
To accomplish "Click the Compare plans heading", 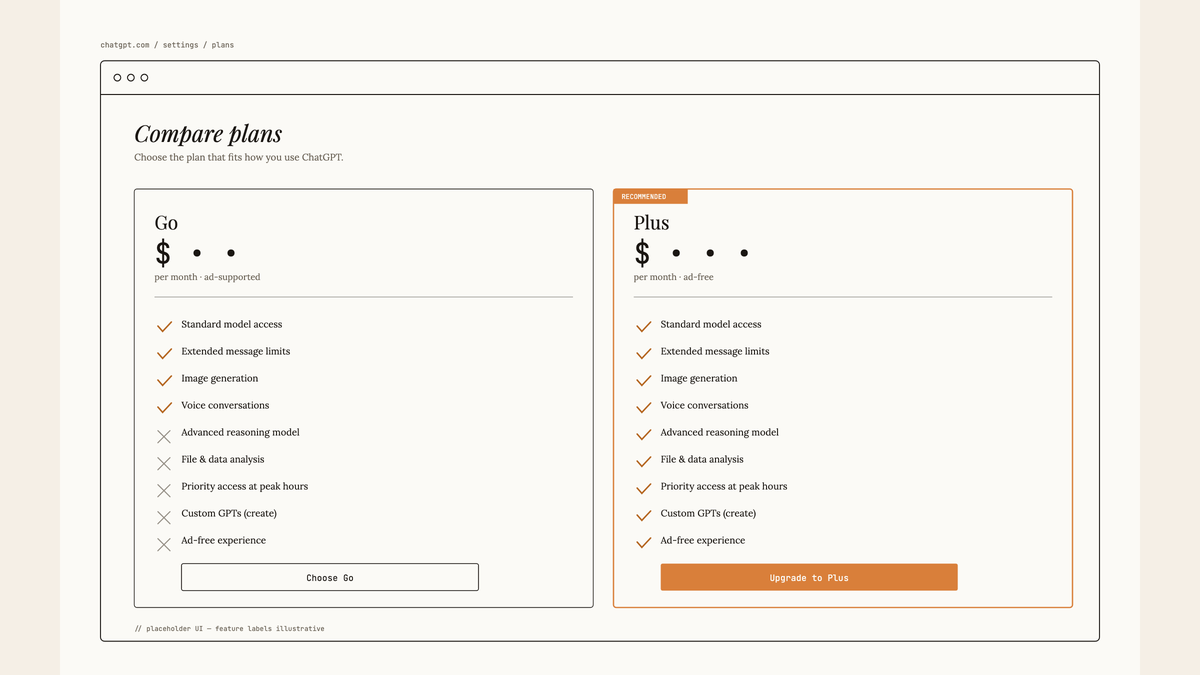I will [208, 134].
